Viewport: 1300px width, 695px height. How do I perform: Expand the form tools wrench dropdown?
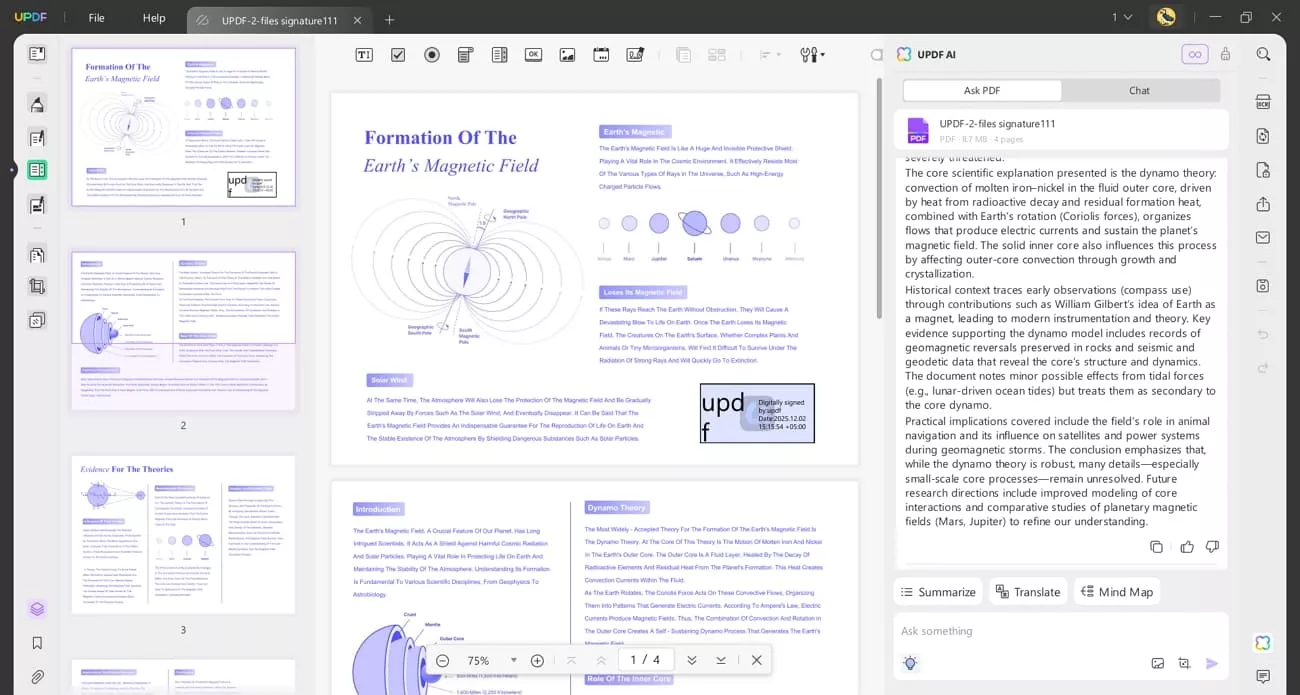(811, 55)
